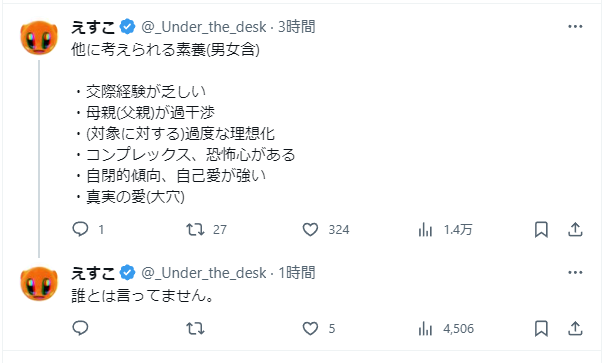The height and width of the screenshot is (363, 602).
Task: Reply to the 誰とは言ってません tweet
Action: coord(80,328)
